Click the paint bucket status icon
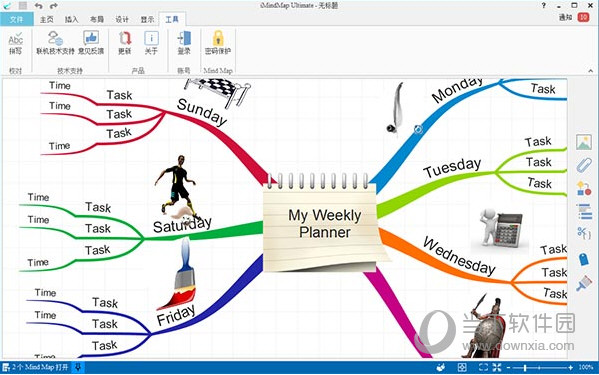Image resolution: width=599 pixels, height=375 pixels. 441,367
